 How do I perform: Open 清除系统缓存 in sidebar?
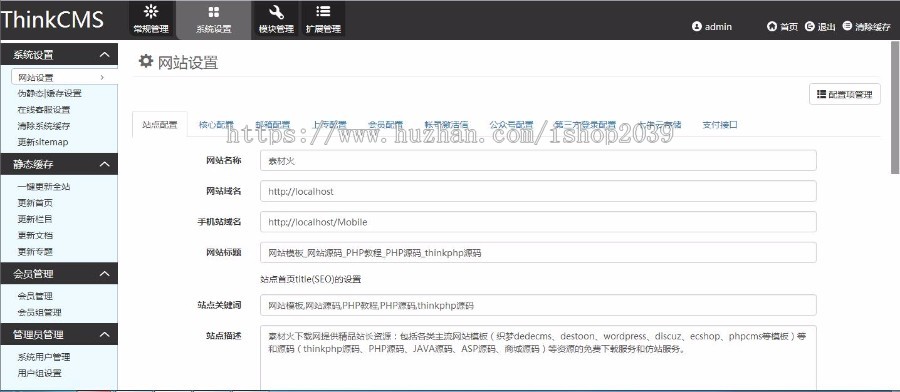tap(44, 126)
